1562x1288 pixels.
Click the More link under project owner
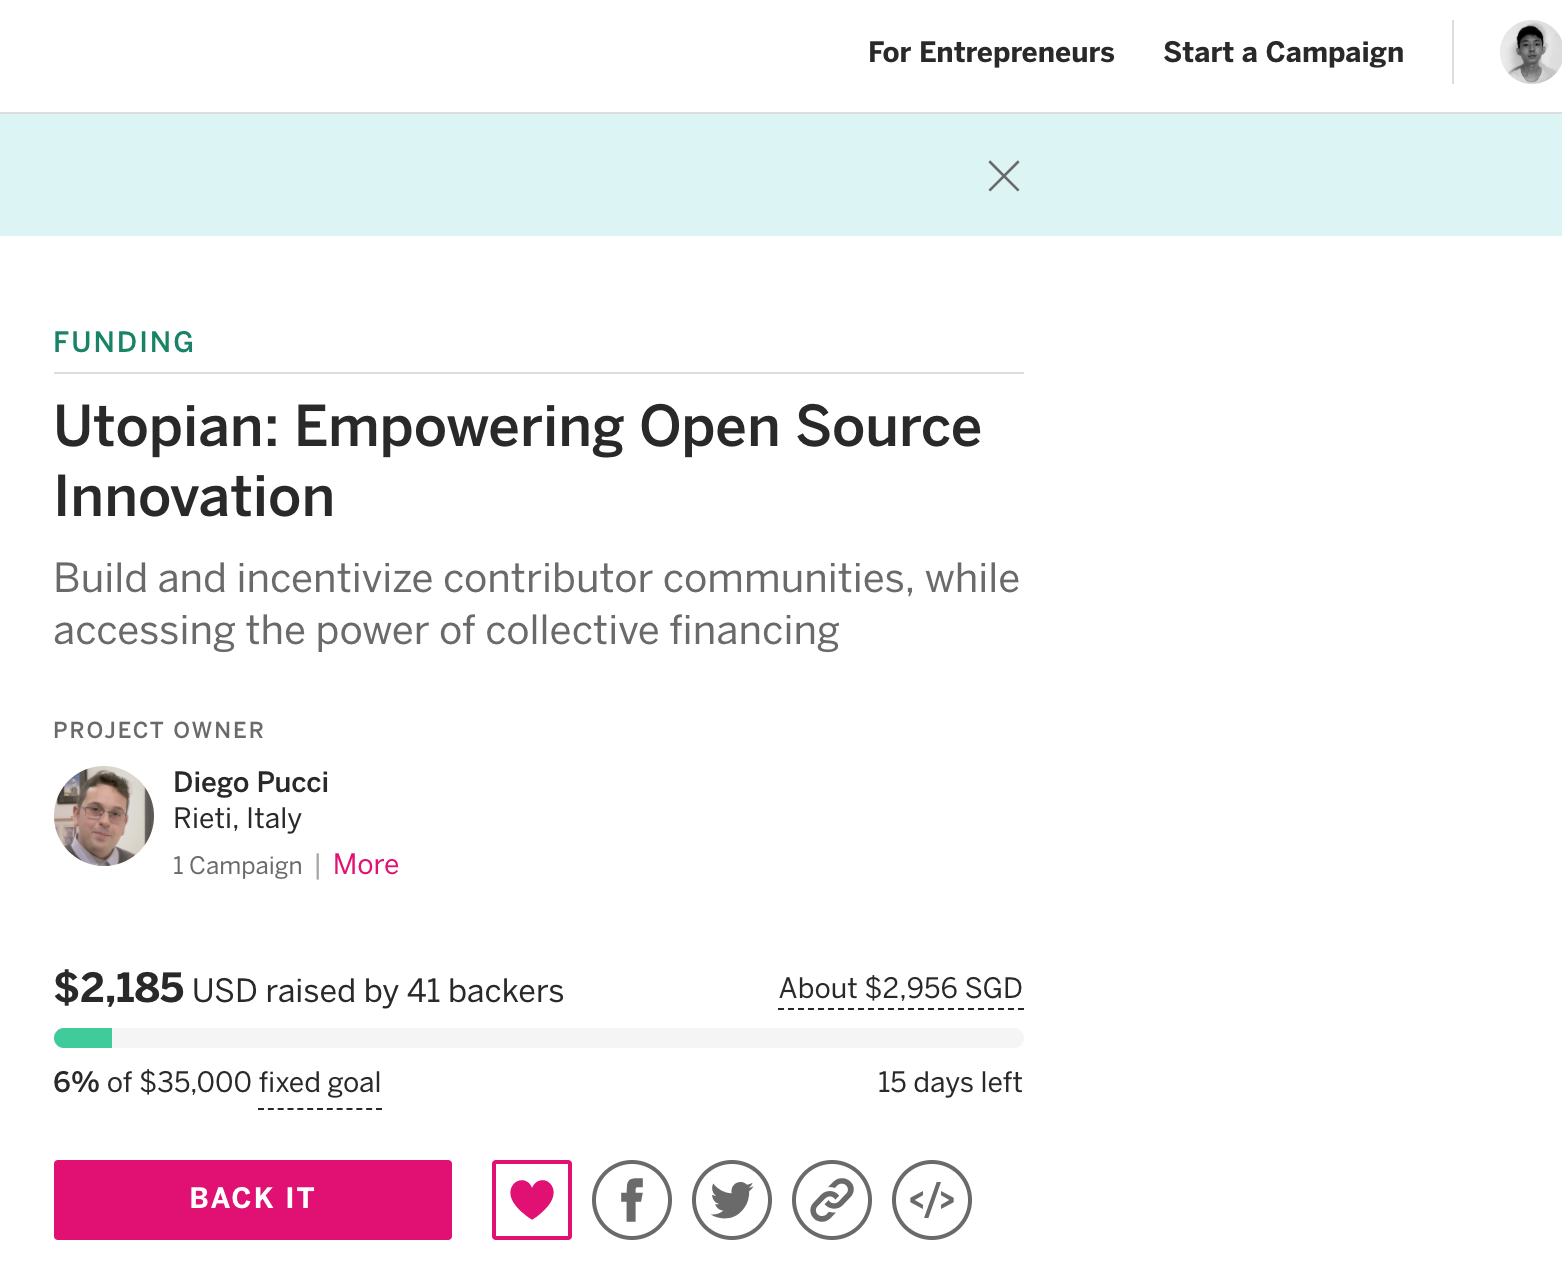coord(366,865)
